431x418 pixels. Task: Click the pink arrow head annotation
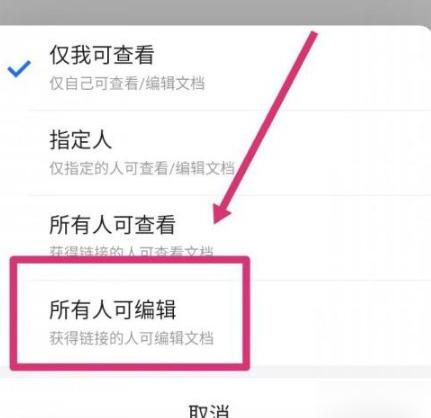click(221, 212)
